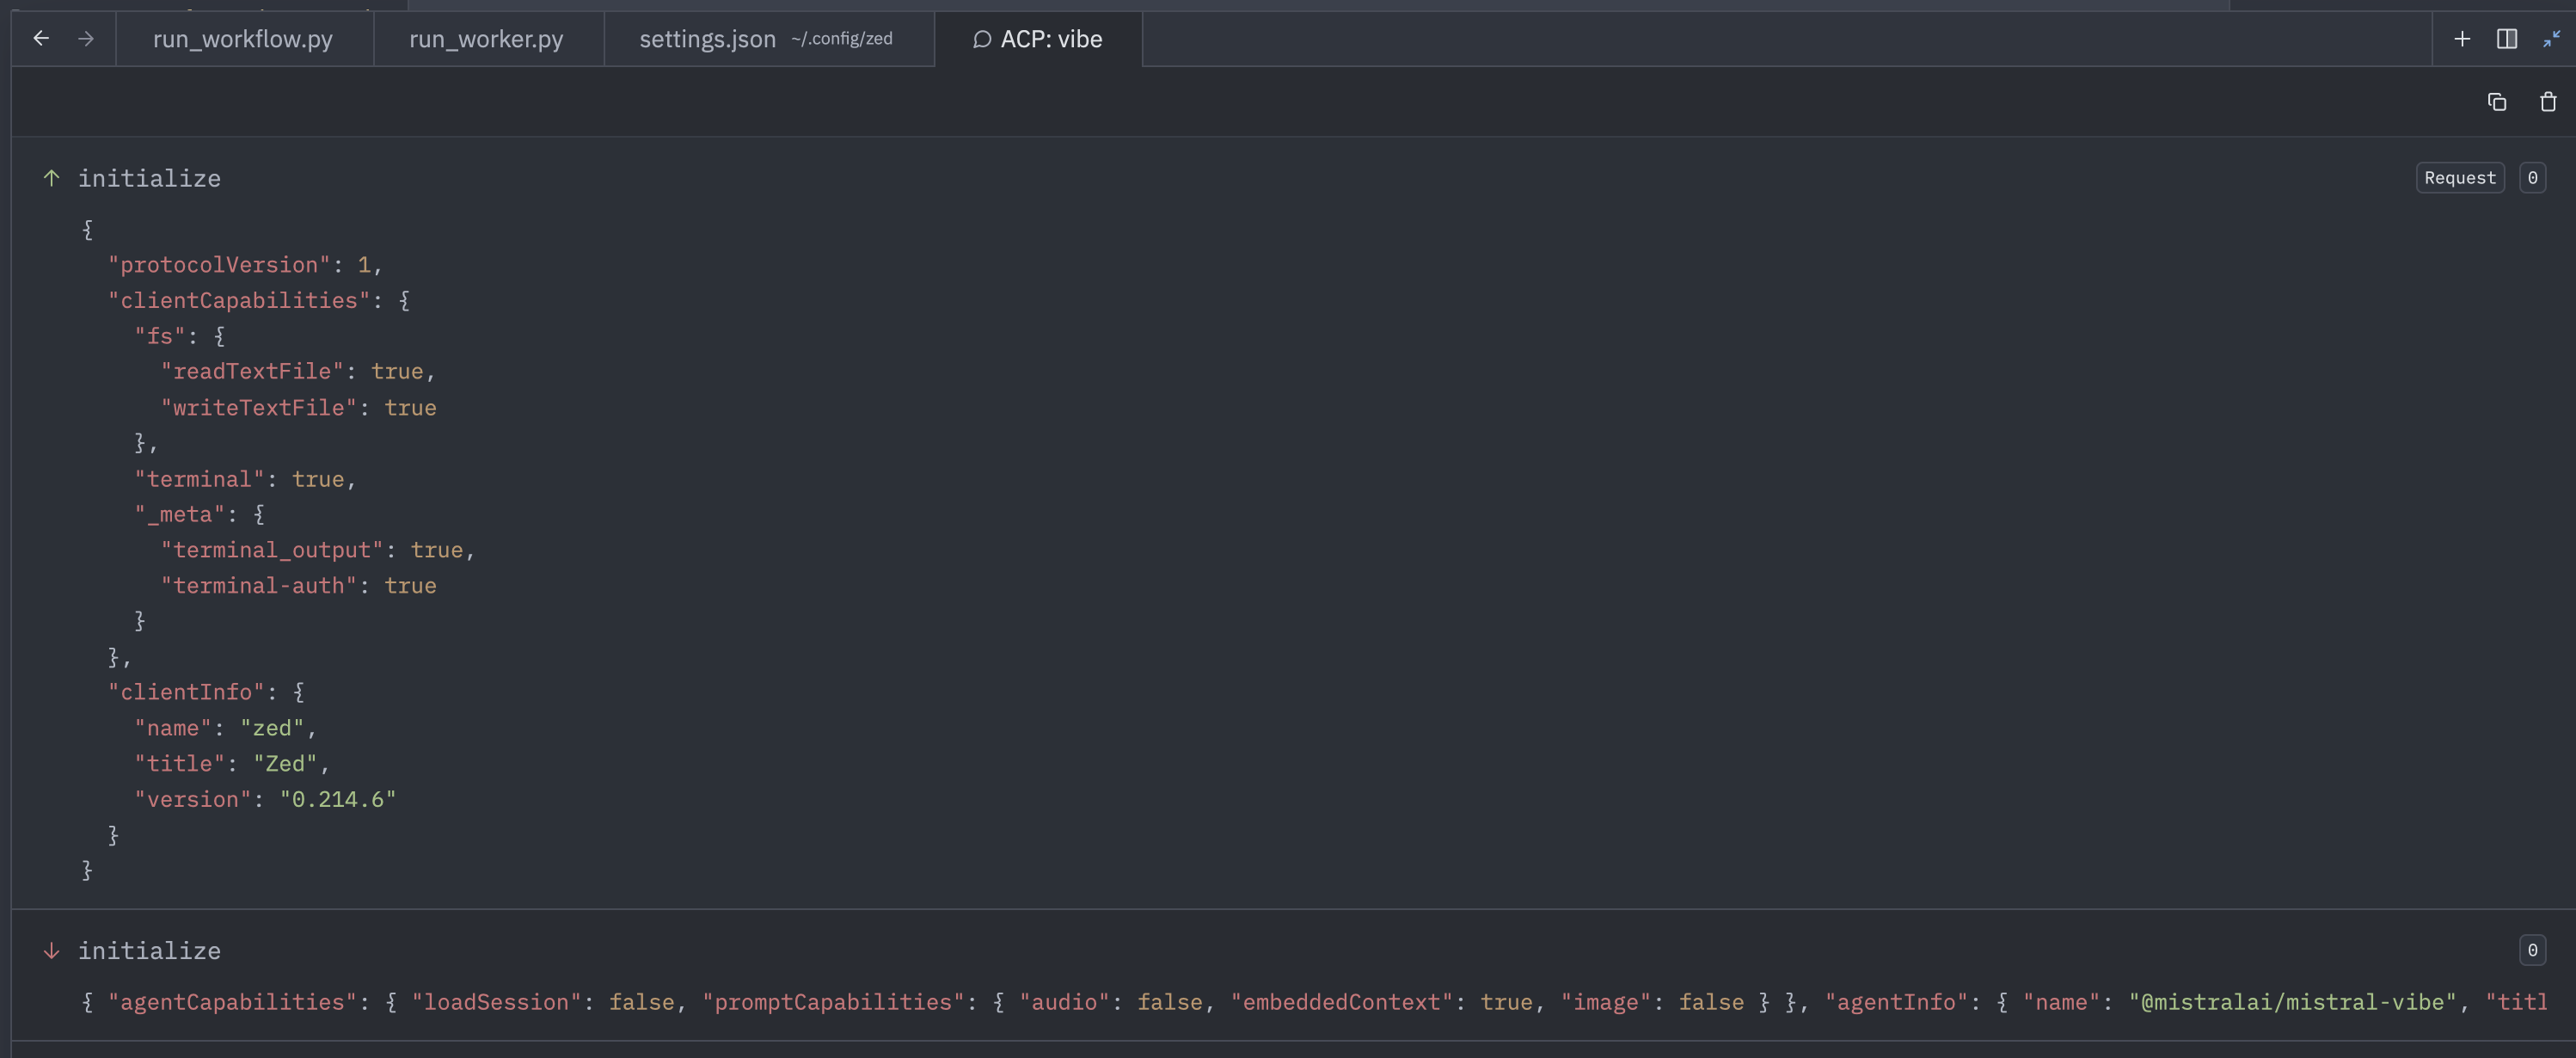Collapse the outgoing initialize message header text

150,178
